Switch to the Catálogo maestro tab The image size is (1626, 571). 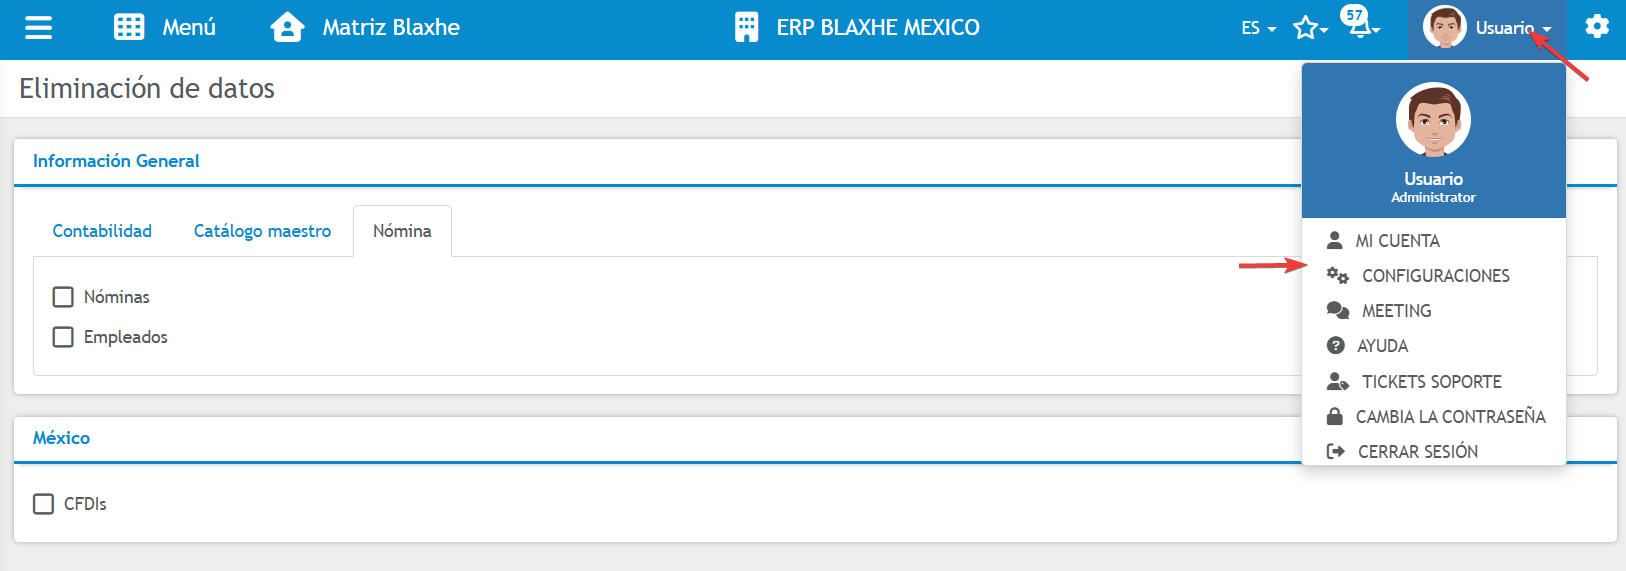262,231
